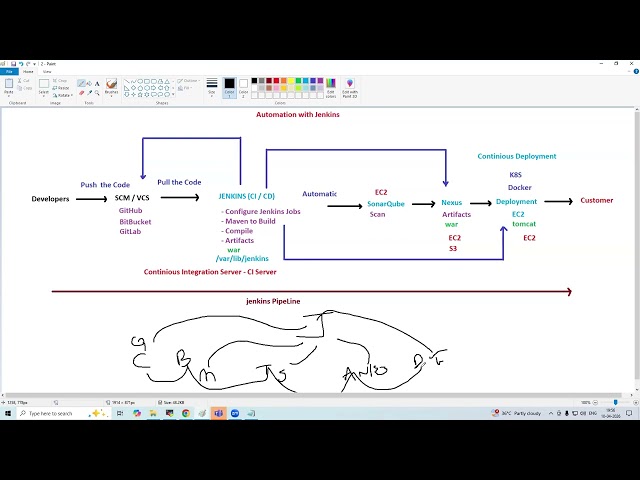
Task: Expand the Shapes gallery more arrow
Action: coord(173,94)
